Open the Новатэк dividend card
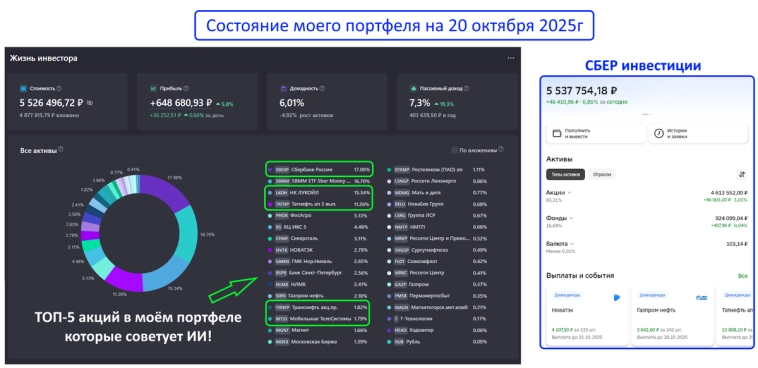The height and width of the screenshot is (368, 758). [587, 315]
